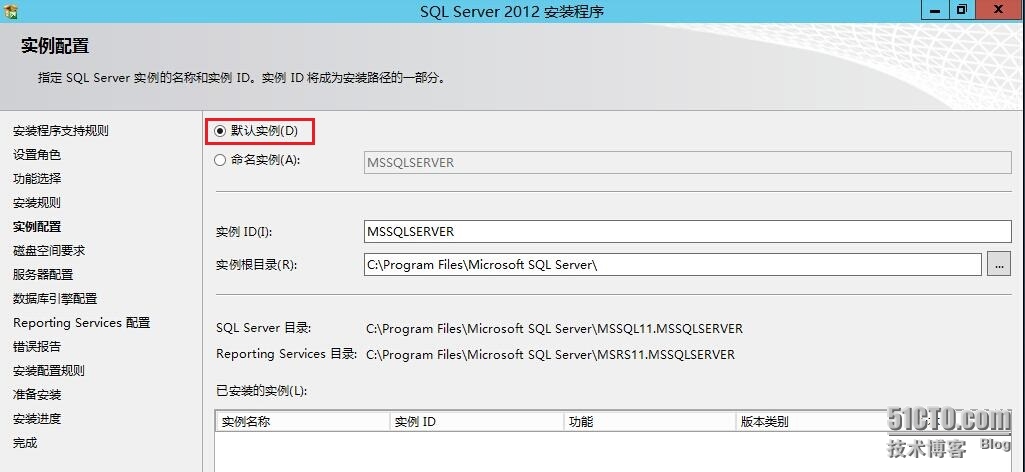Click the Reporting Services directory path MSRS11.MSSQLSERVER

click(550, 354)
